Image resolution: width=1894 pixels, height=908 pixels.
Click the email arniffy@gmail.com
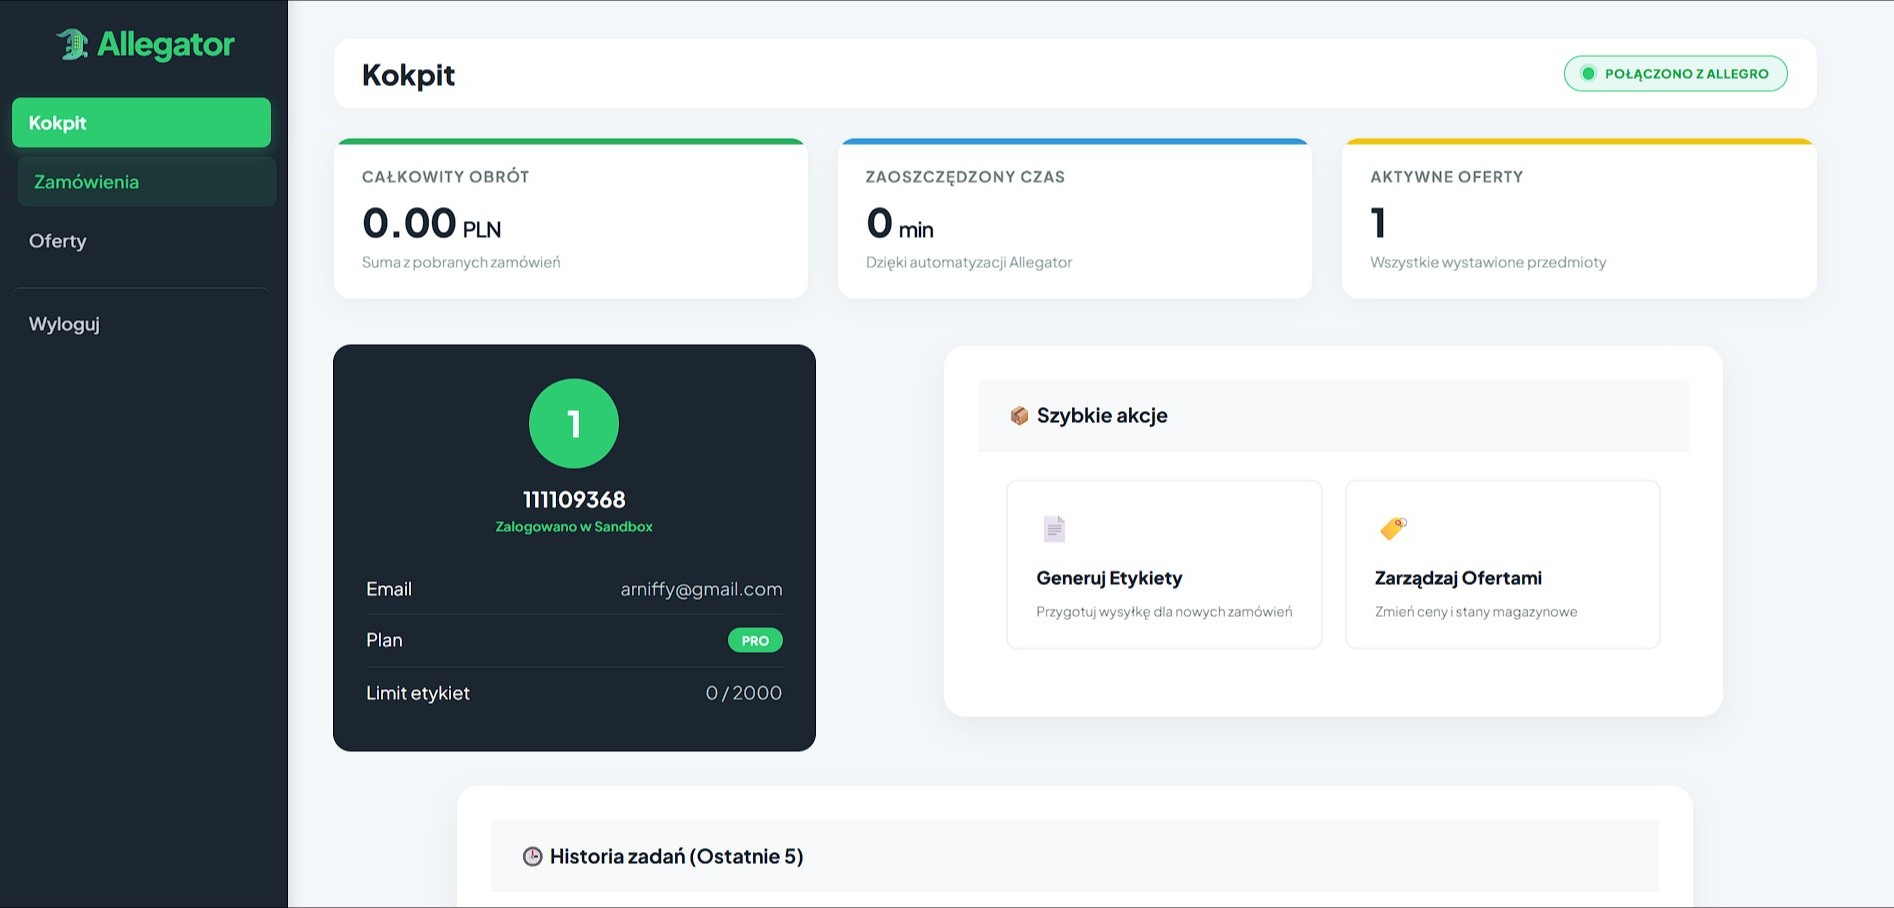[x=701, y=589]
